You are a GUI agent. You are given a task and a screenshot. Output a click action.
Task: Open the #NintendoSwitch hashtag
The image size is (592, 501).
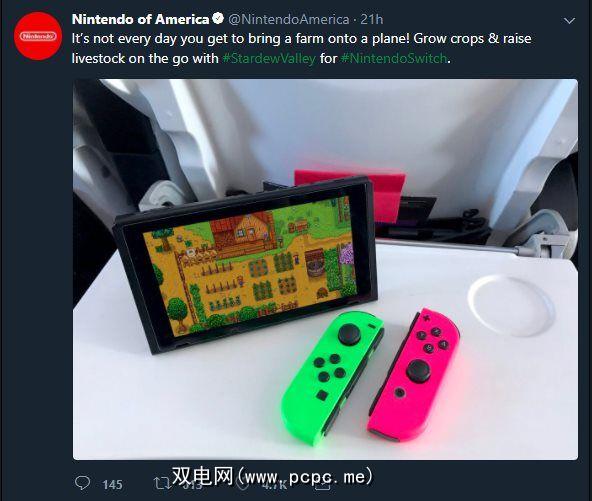click(x=394, y=59)
